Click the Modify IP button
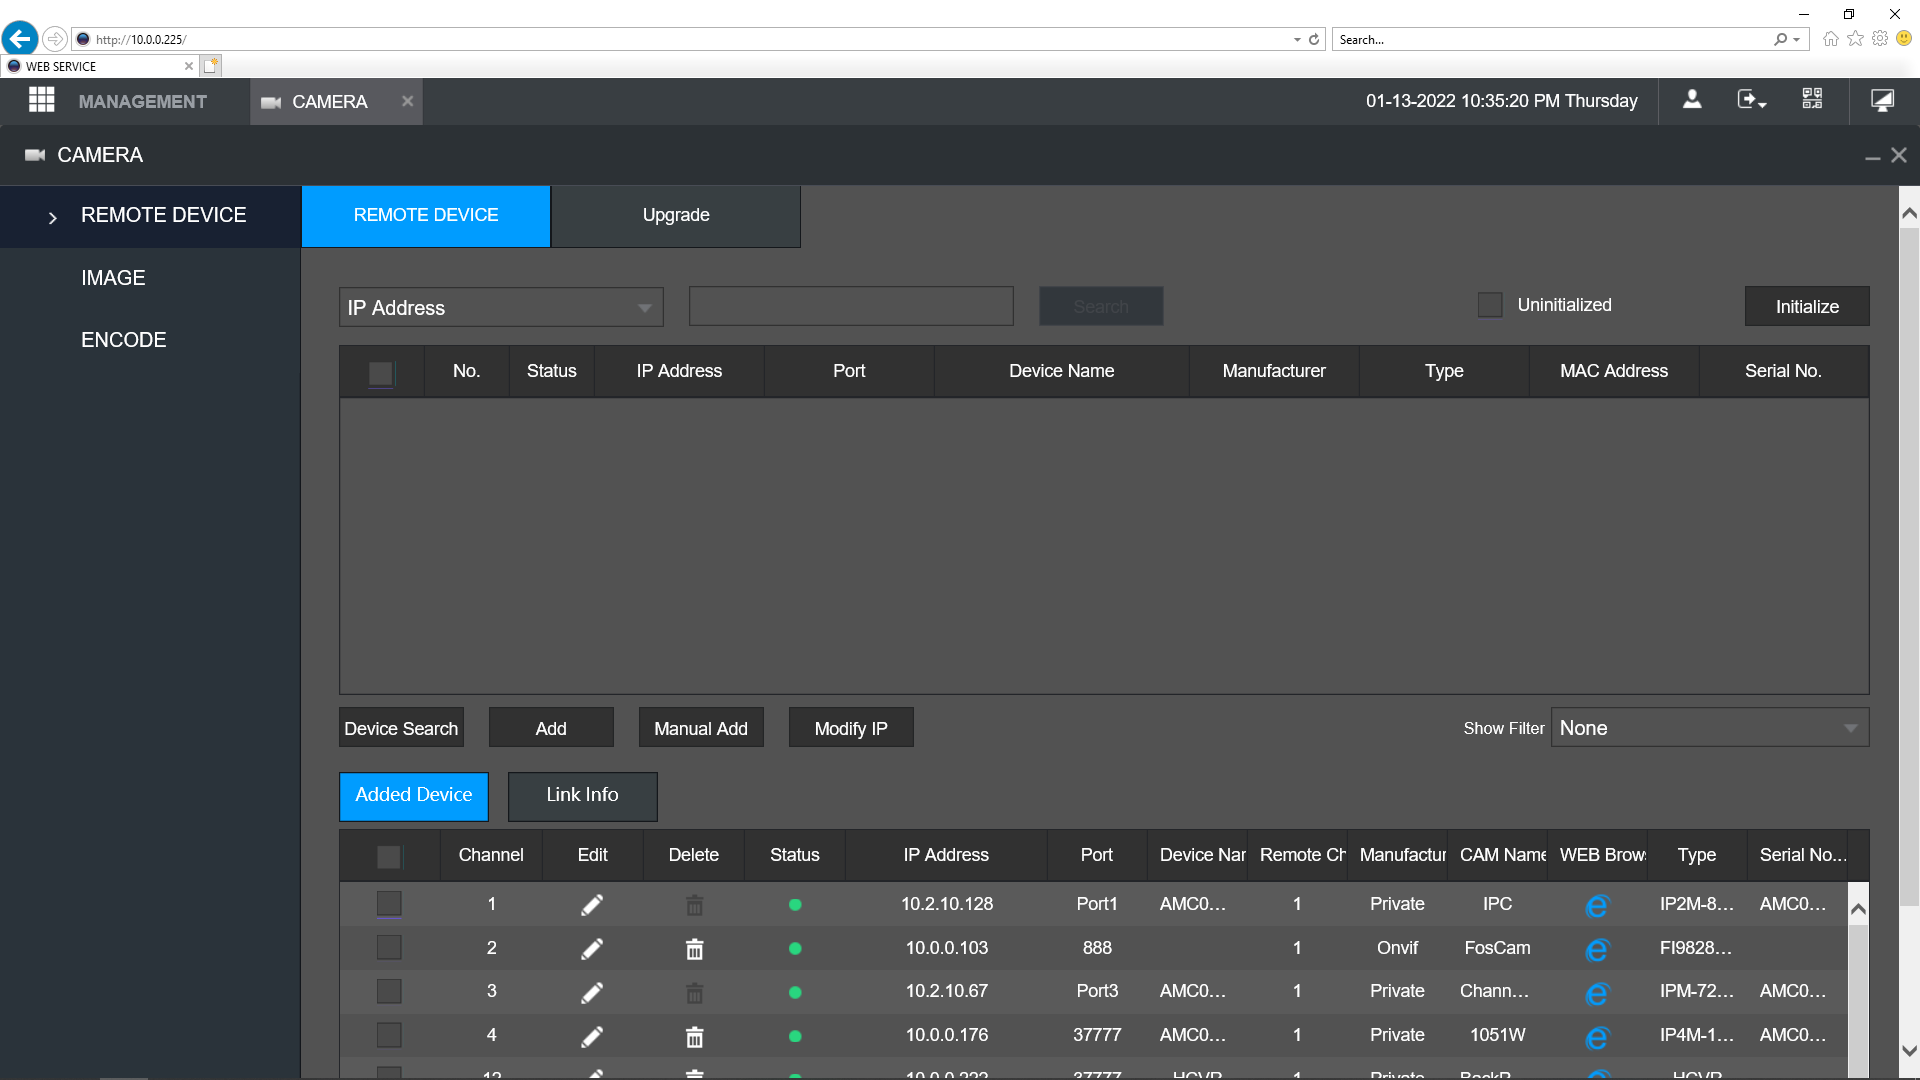The height and width of the screenshot is (1080, 1920). pyautogui.click(x=851, y=728)
